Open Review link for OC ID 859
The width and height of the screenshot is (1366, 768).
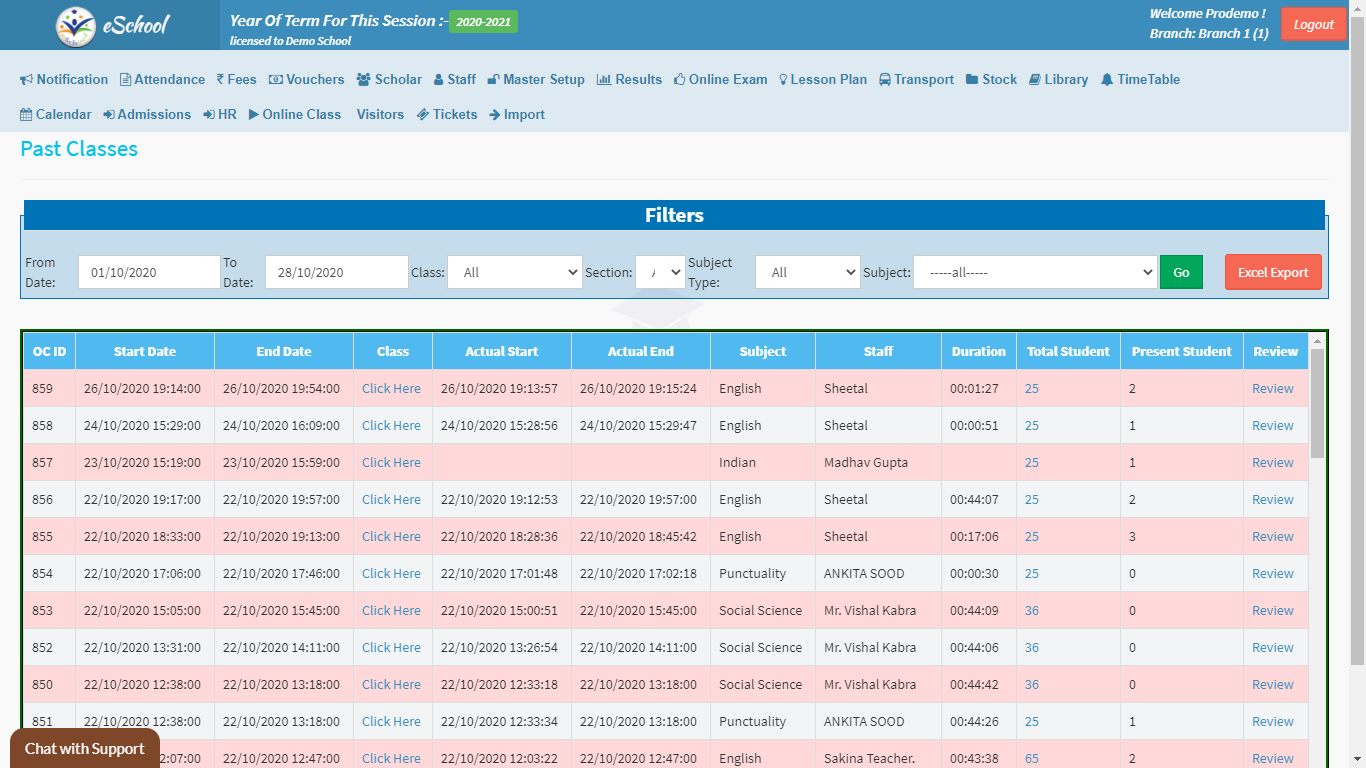pos(1272,389)
